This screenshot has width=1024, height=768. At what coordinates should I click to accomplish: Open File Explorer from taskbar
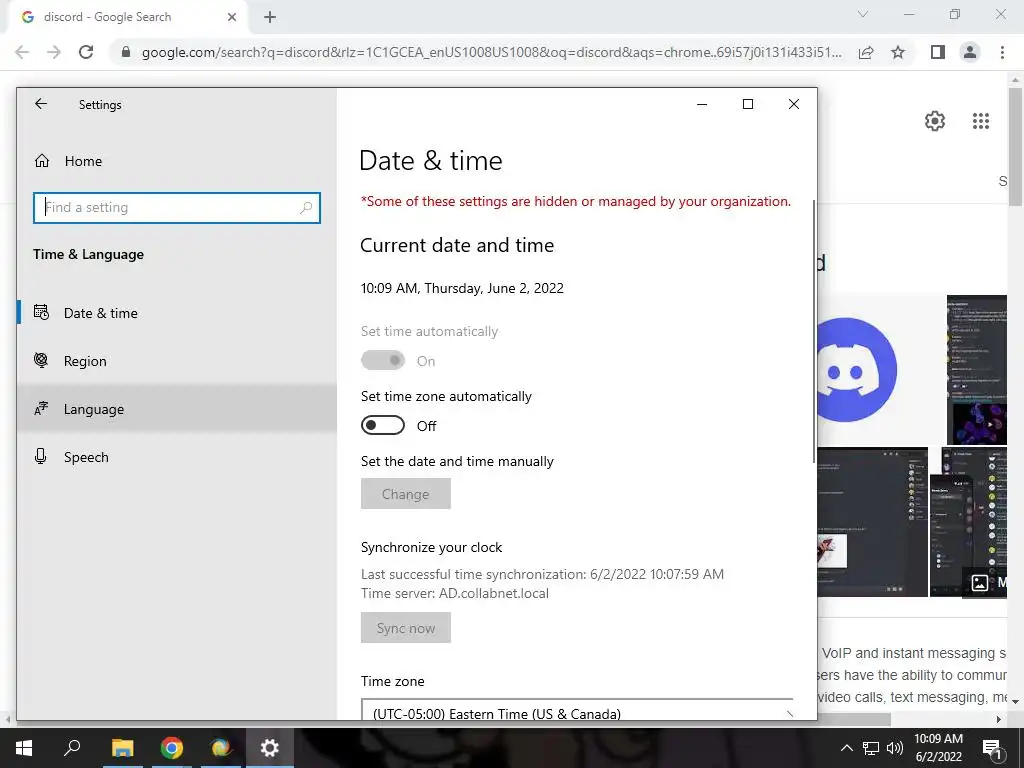[x=122, y=748]
